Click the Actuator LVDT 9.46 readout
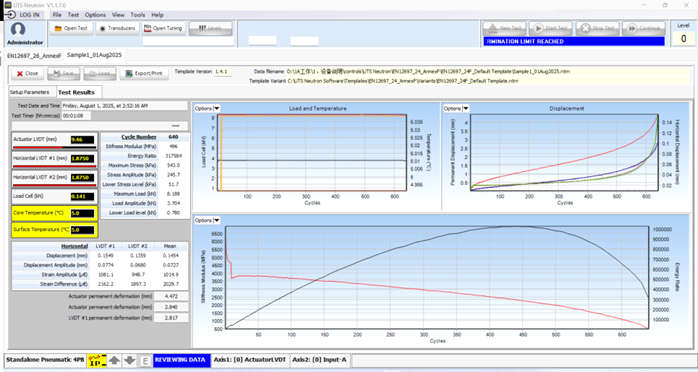This screenshot has height=372, width=698. click(x=83, y=140)
